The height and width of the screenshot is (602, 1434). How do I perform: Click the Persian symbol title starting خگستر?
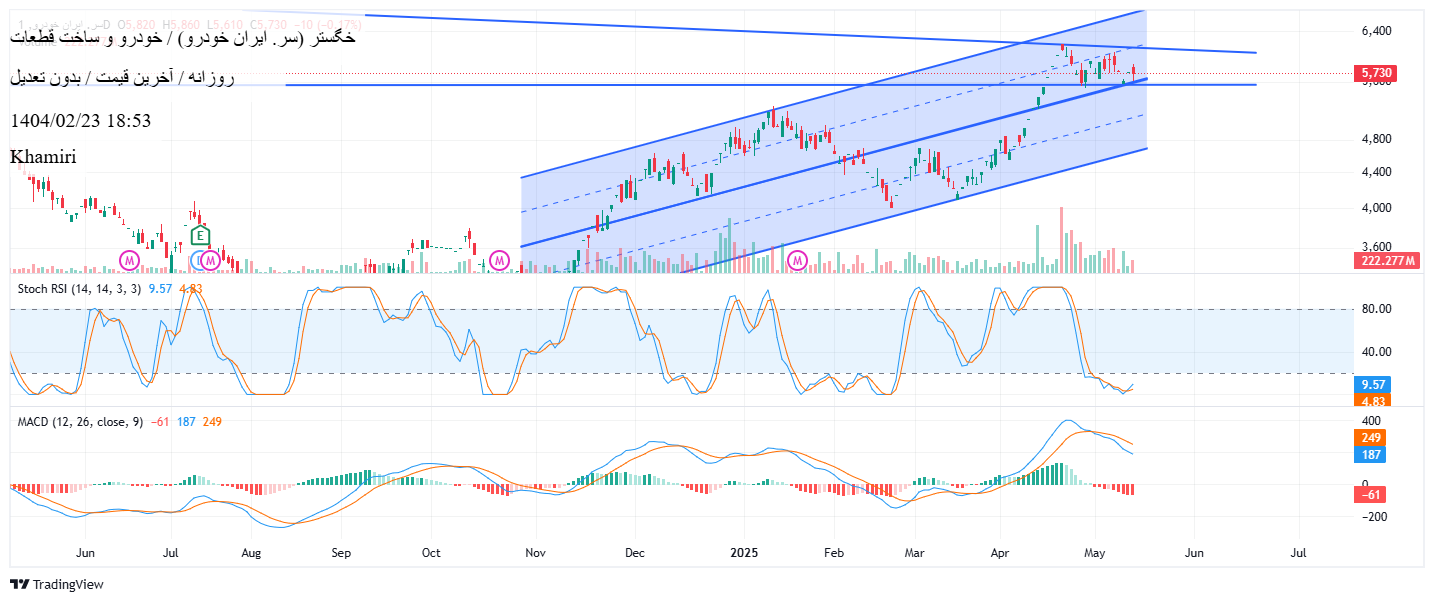click(x=183, y=37)
